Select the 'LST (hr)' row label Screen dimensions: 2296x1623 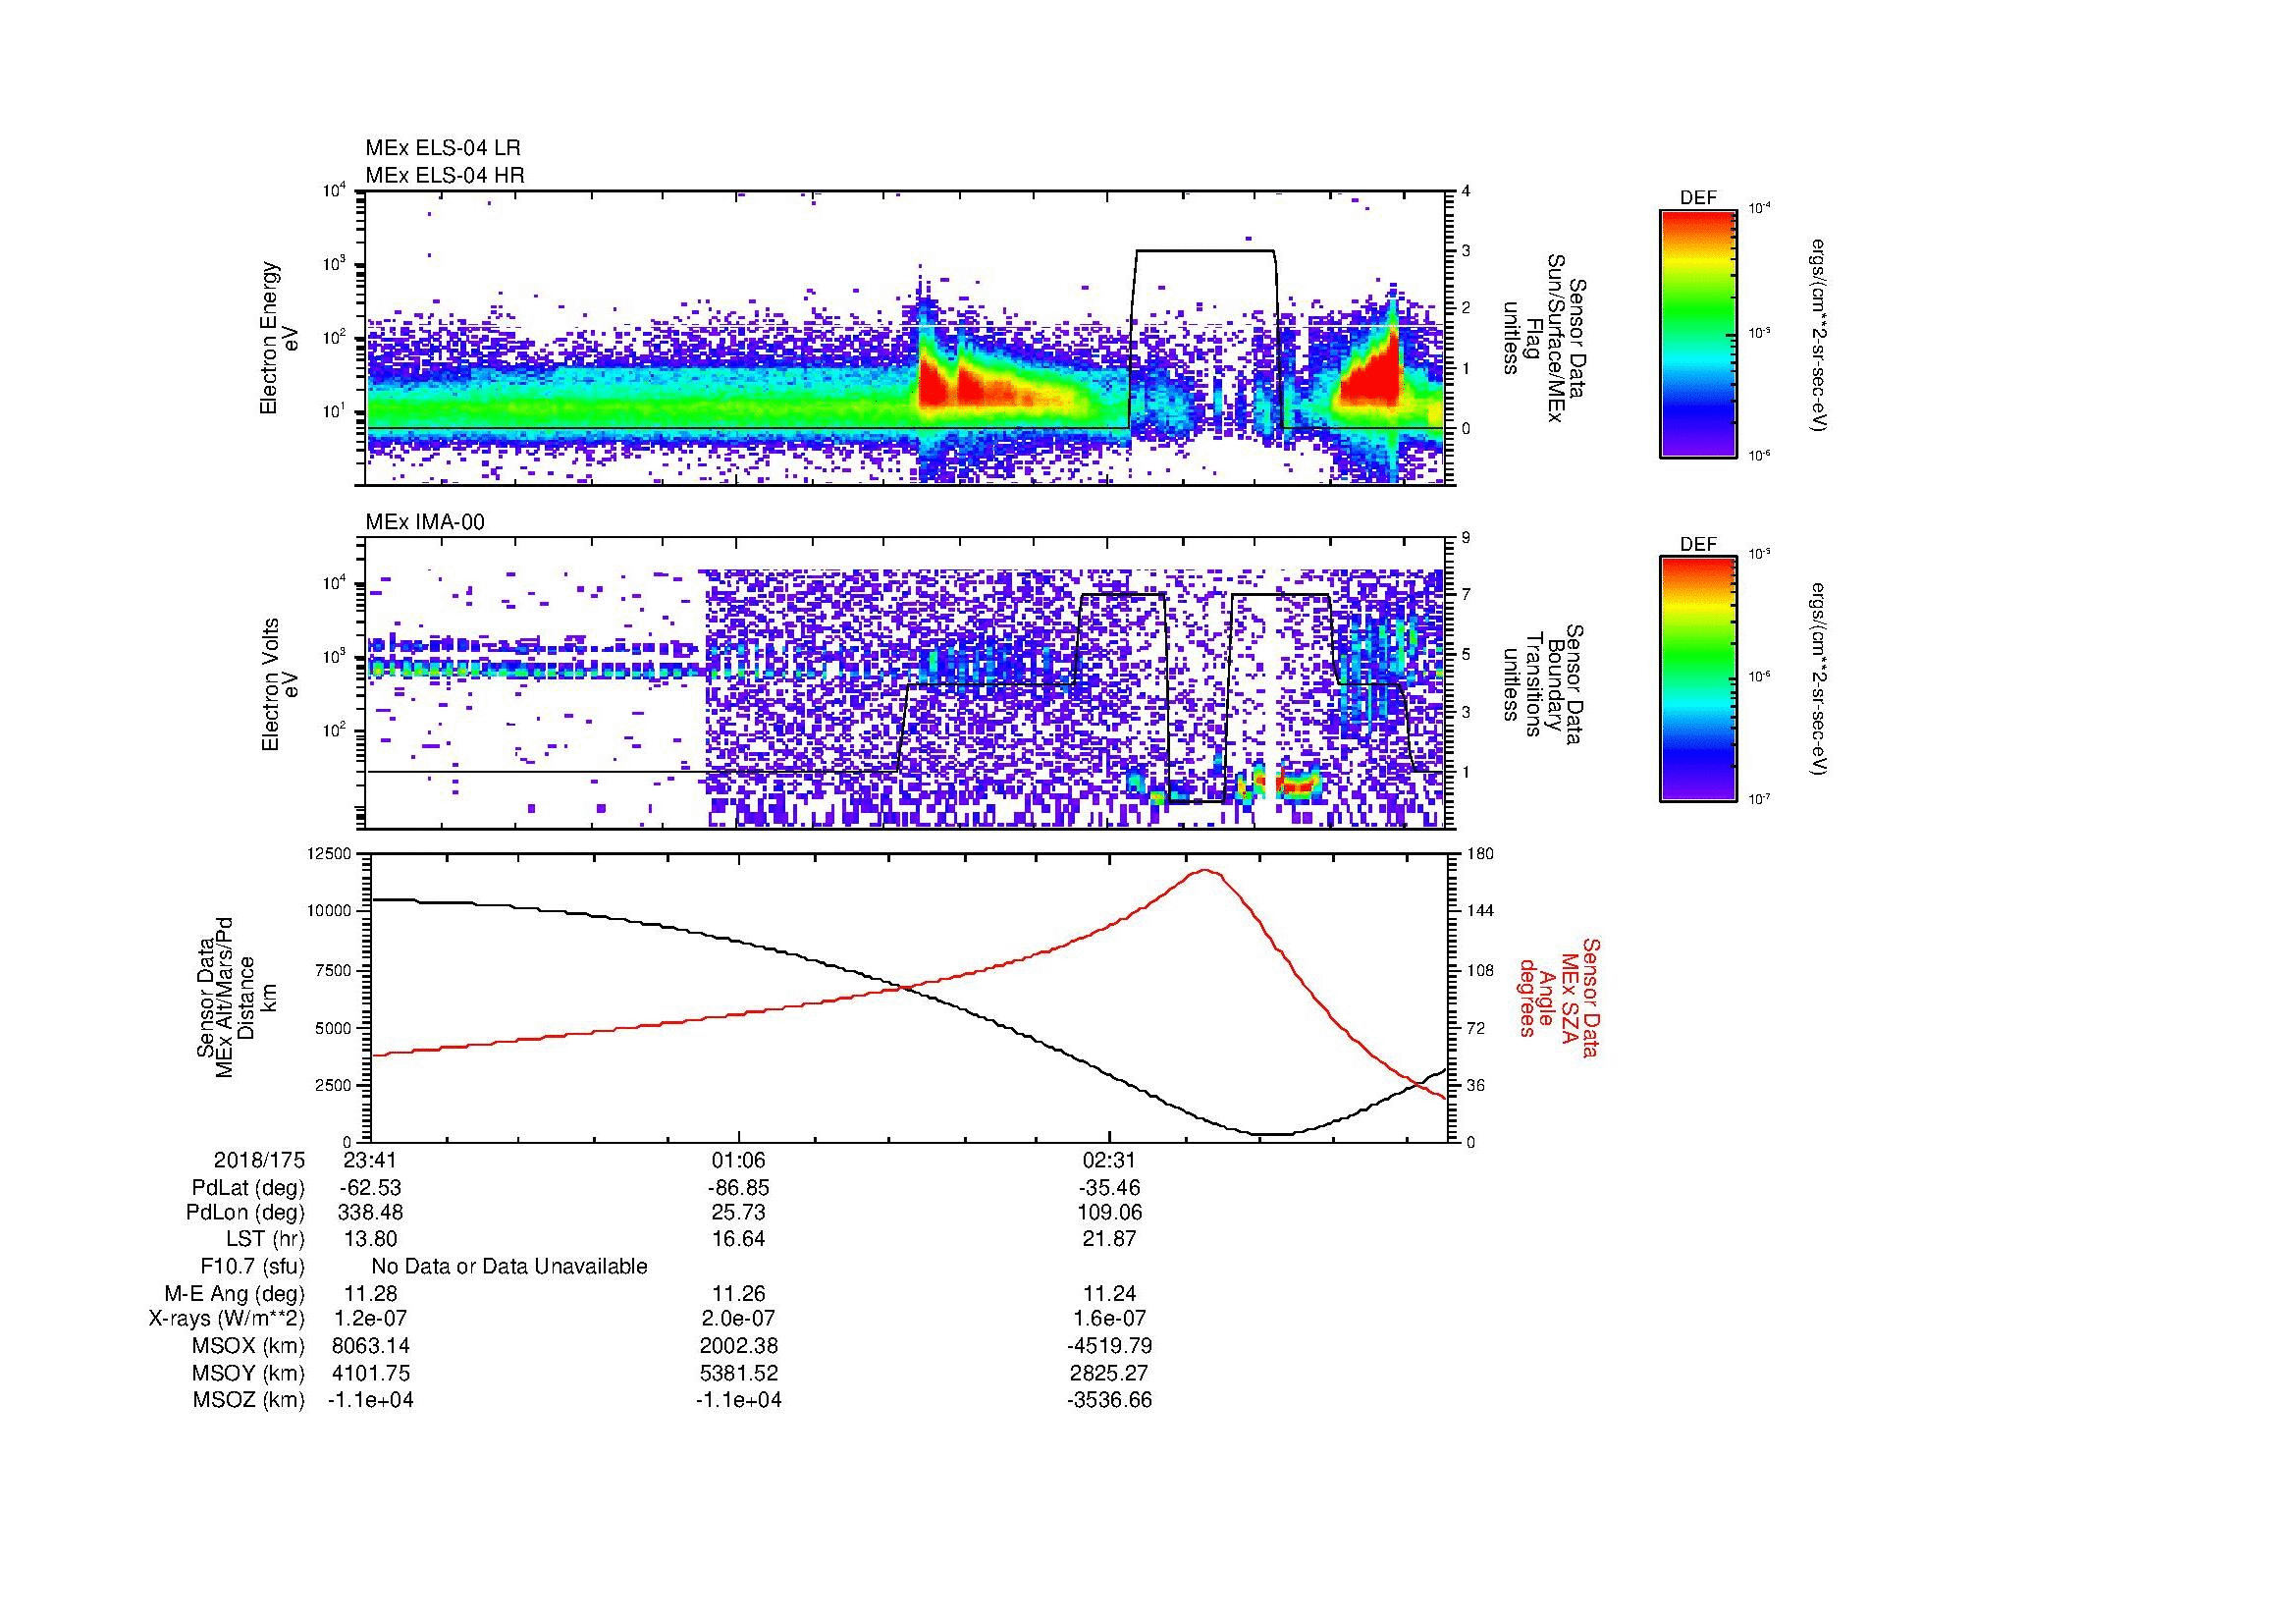265,1239
